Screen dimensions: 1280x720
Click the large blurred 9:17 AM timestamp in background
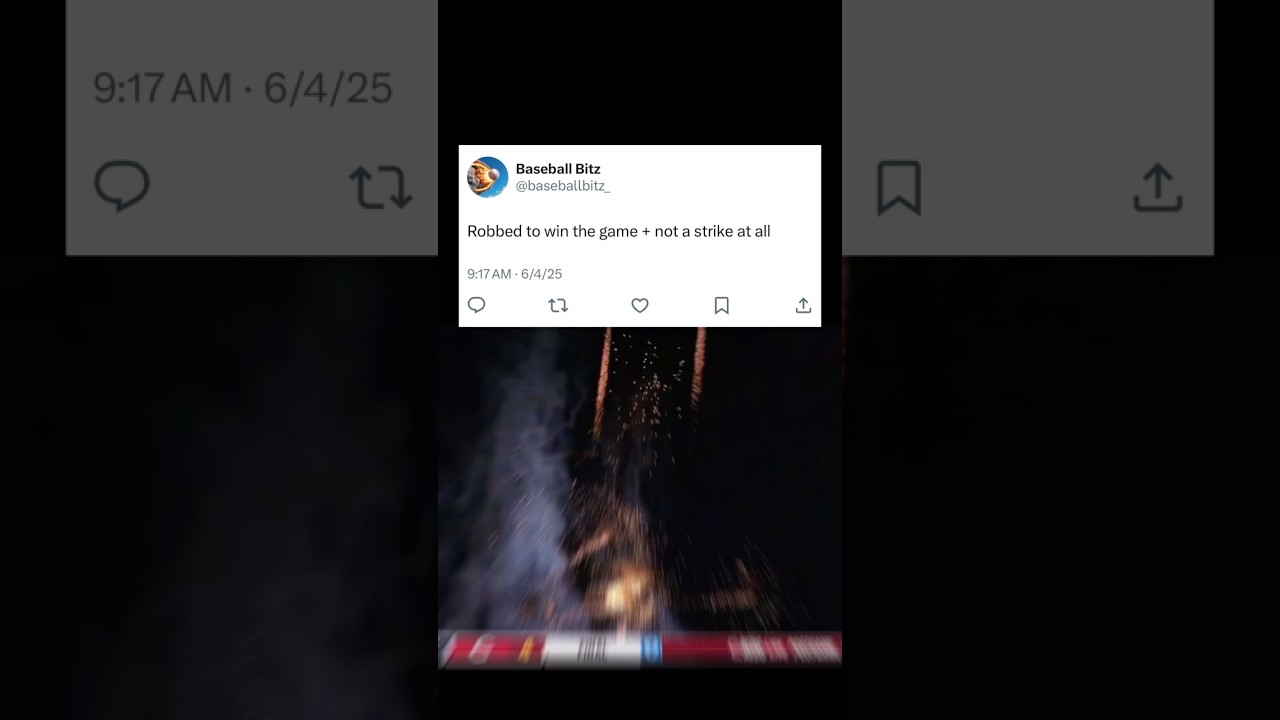point(162,89)
